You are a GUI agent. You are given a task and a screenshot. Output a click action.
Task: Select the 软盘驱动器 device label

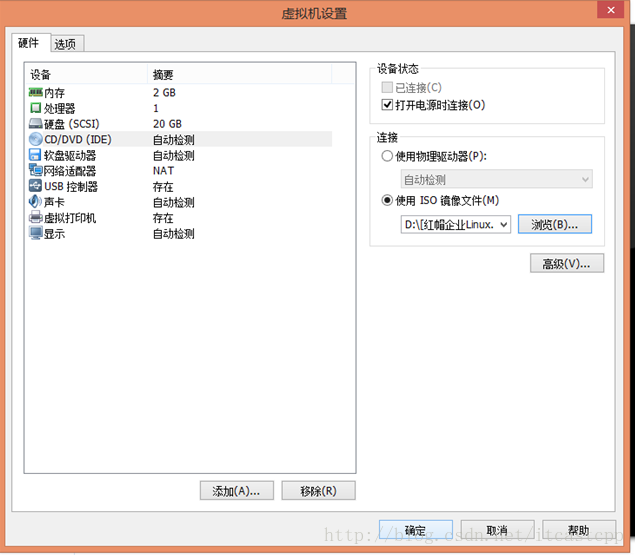(x=70, y=155)
